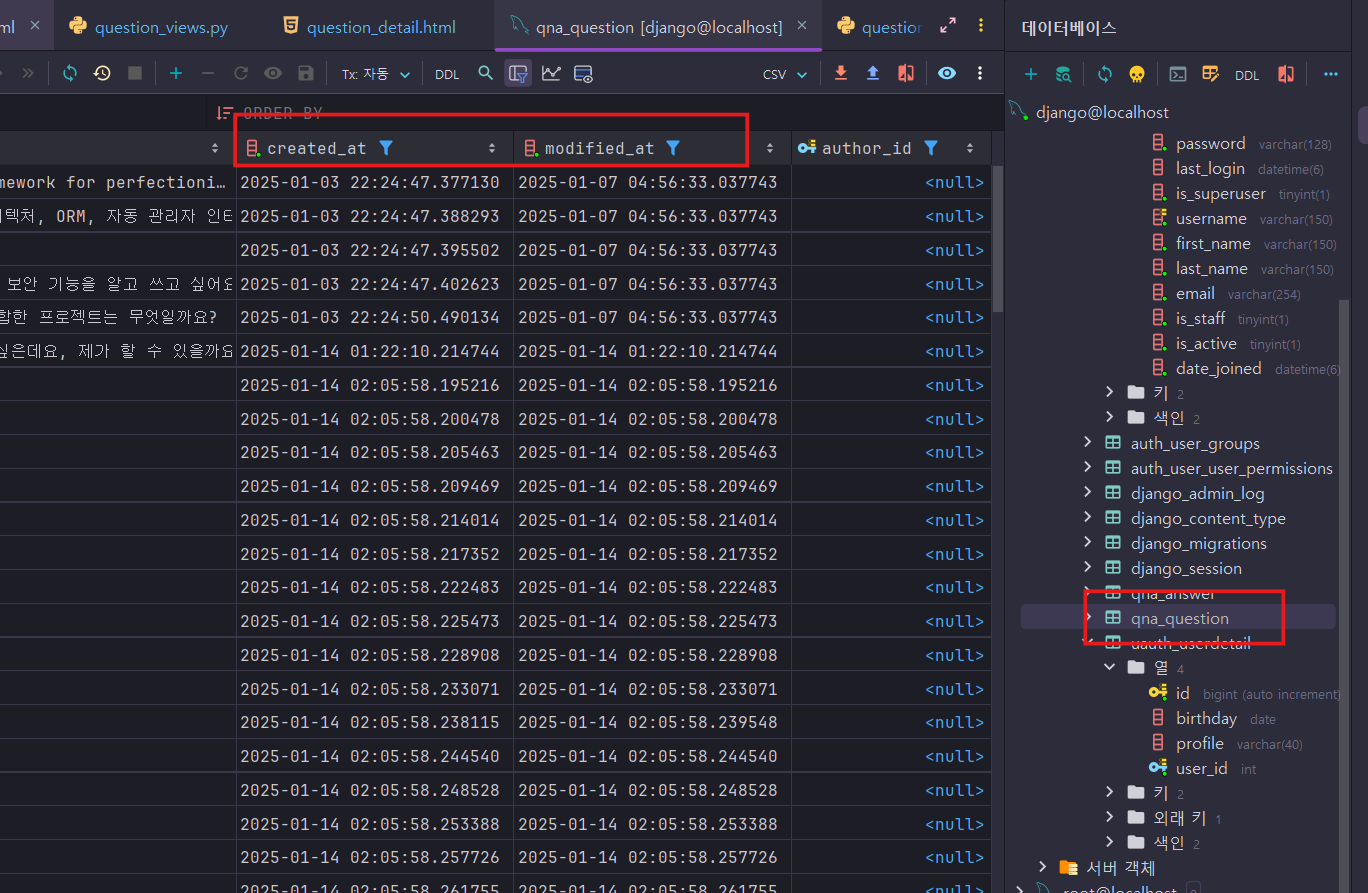
Task: Click the import data upload icon
Action: 873,73
